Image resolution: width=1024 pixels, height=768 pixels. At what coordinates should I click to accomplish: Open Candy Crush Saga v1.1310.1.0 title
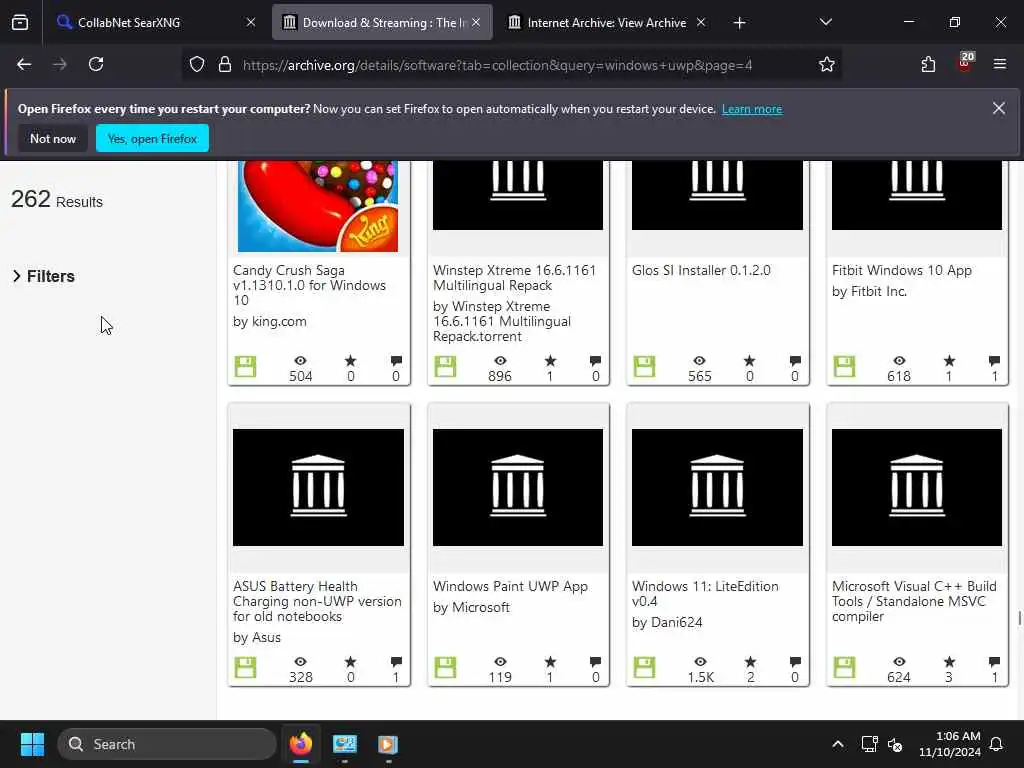(x=310, y=285)
